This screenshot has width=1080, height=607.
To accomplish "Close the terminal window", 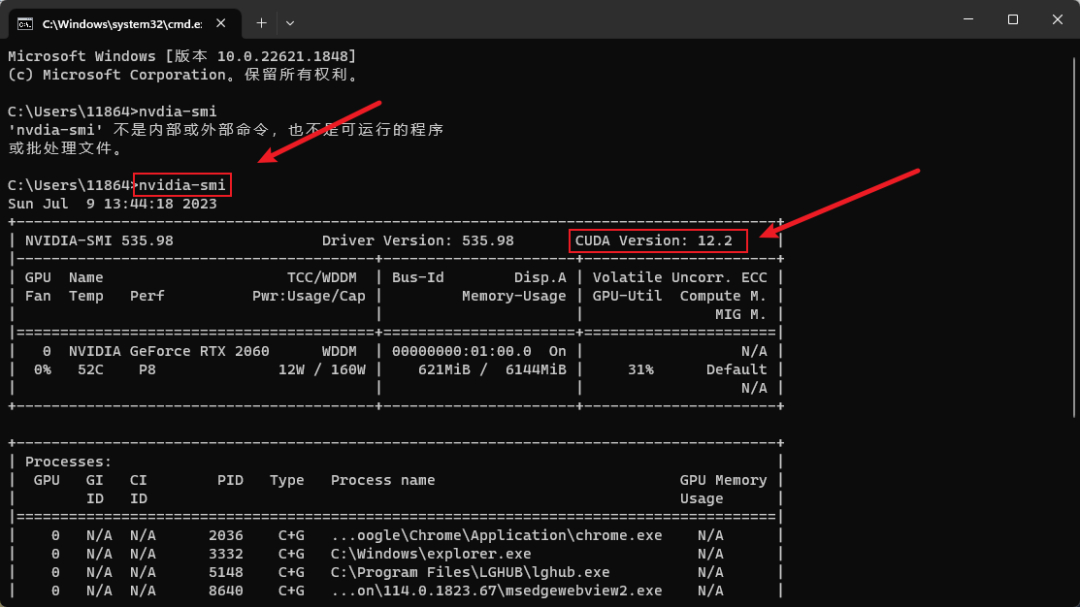I will [x=1057, y=19].
